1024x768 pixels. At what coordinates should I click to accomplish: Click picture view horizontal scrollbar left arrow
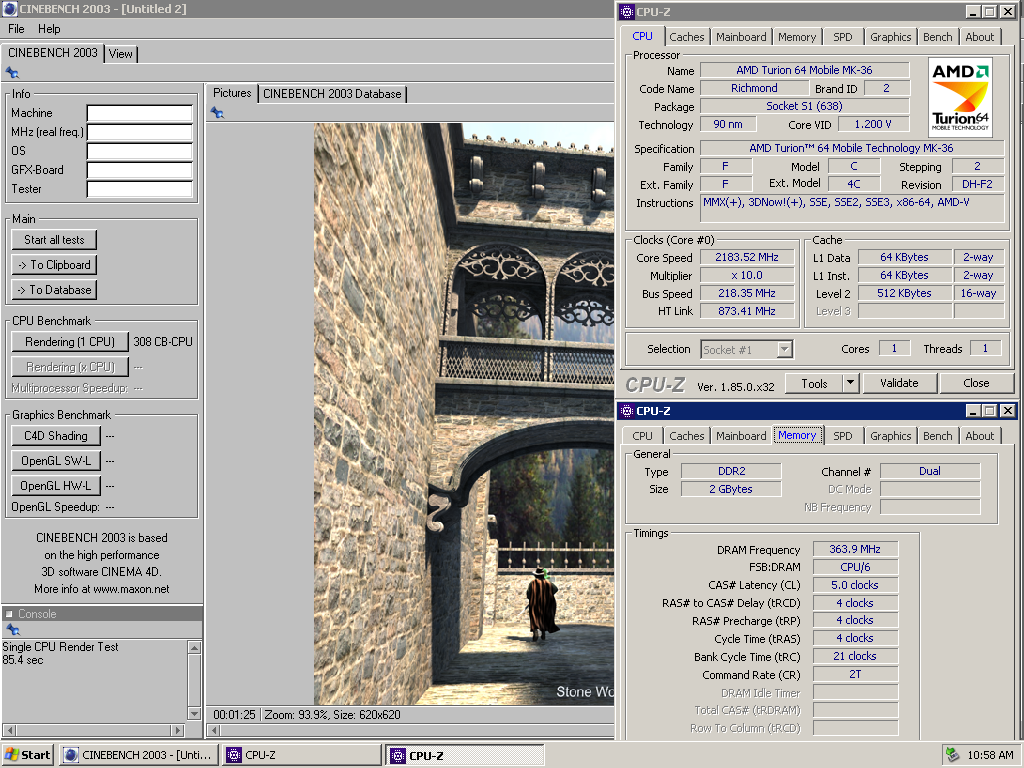pos(214,729)
